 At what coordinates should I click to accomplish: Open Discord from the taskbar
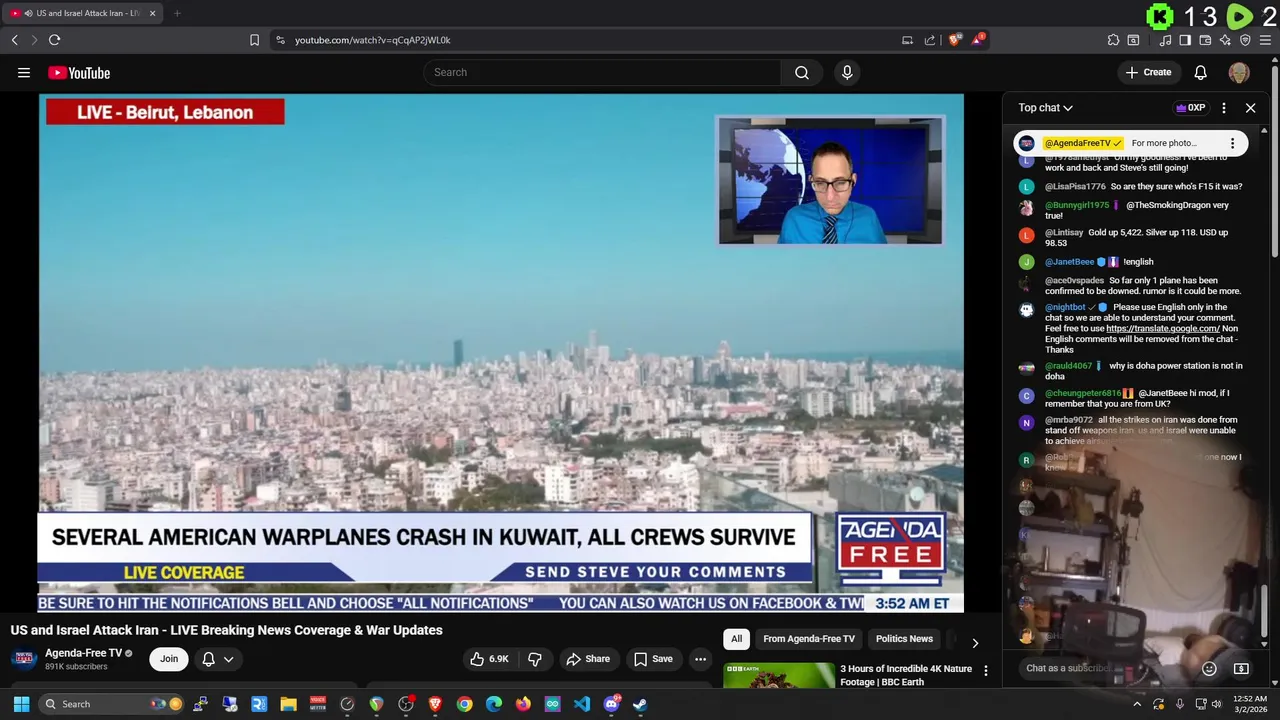tap(611, 704)
